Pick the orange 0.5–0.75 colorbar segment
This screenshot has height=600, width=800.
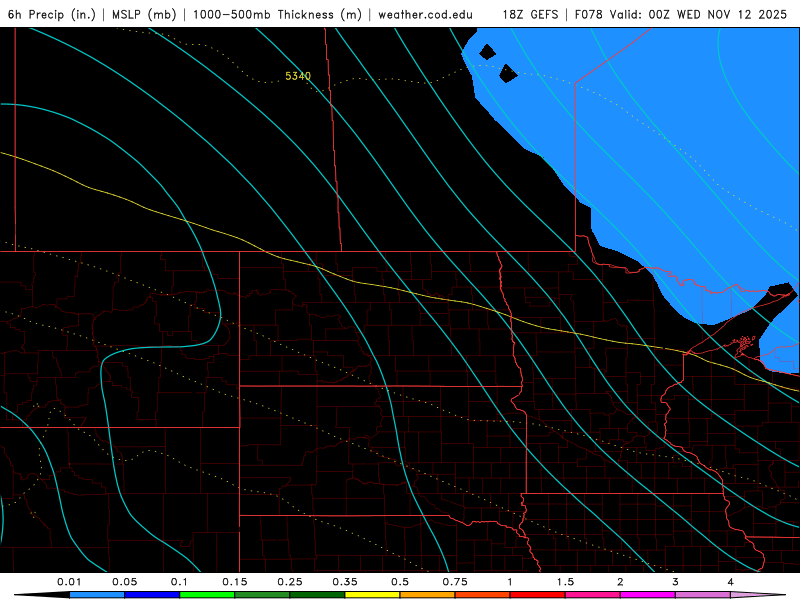pyautogui.click(x=428, y=595)
